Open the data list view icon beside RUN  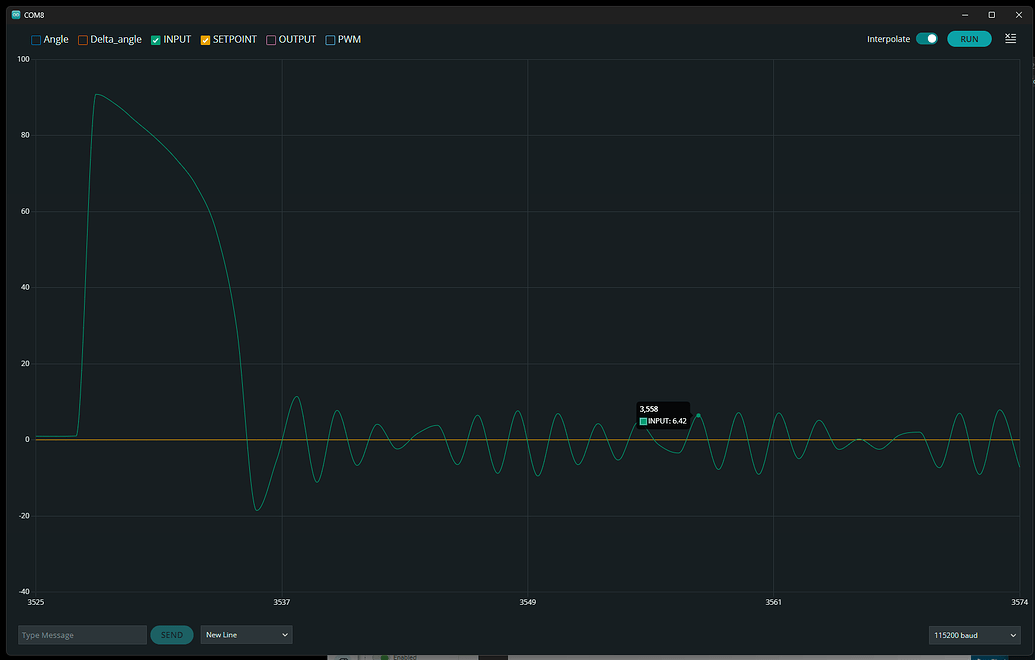point(1010,38)
